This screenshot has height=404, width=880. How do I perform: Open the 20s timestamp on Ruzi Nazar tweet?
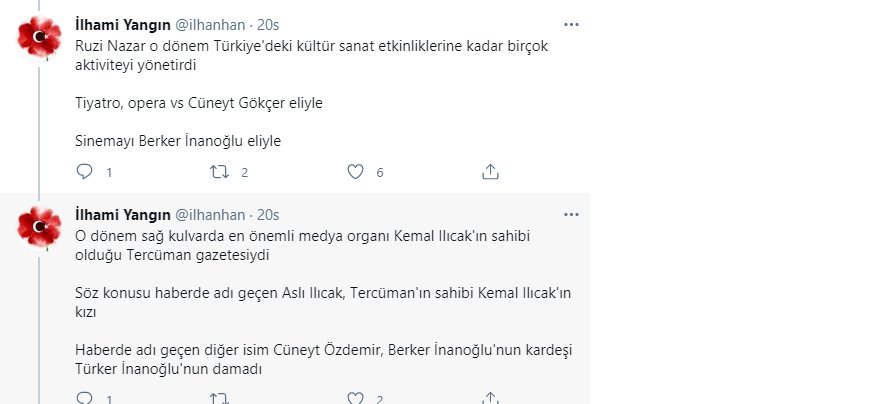click(x=268, y=22)
